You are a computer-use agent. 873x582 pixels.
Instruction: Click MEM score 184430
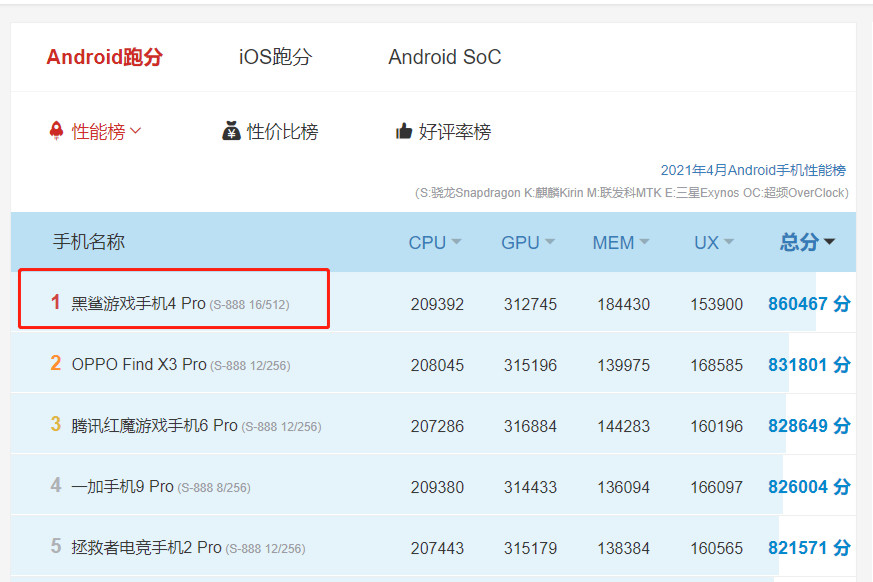pyautogui.click(x=624, y=304)
